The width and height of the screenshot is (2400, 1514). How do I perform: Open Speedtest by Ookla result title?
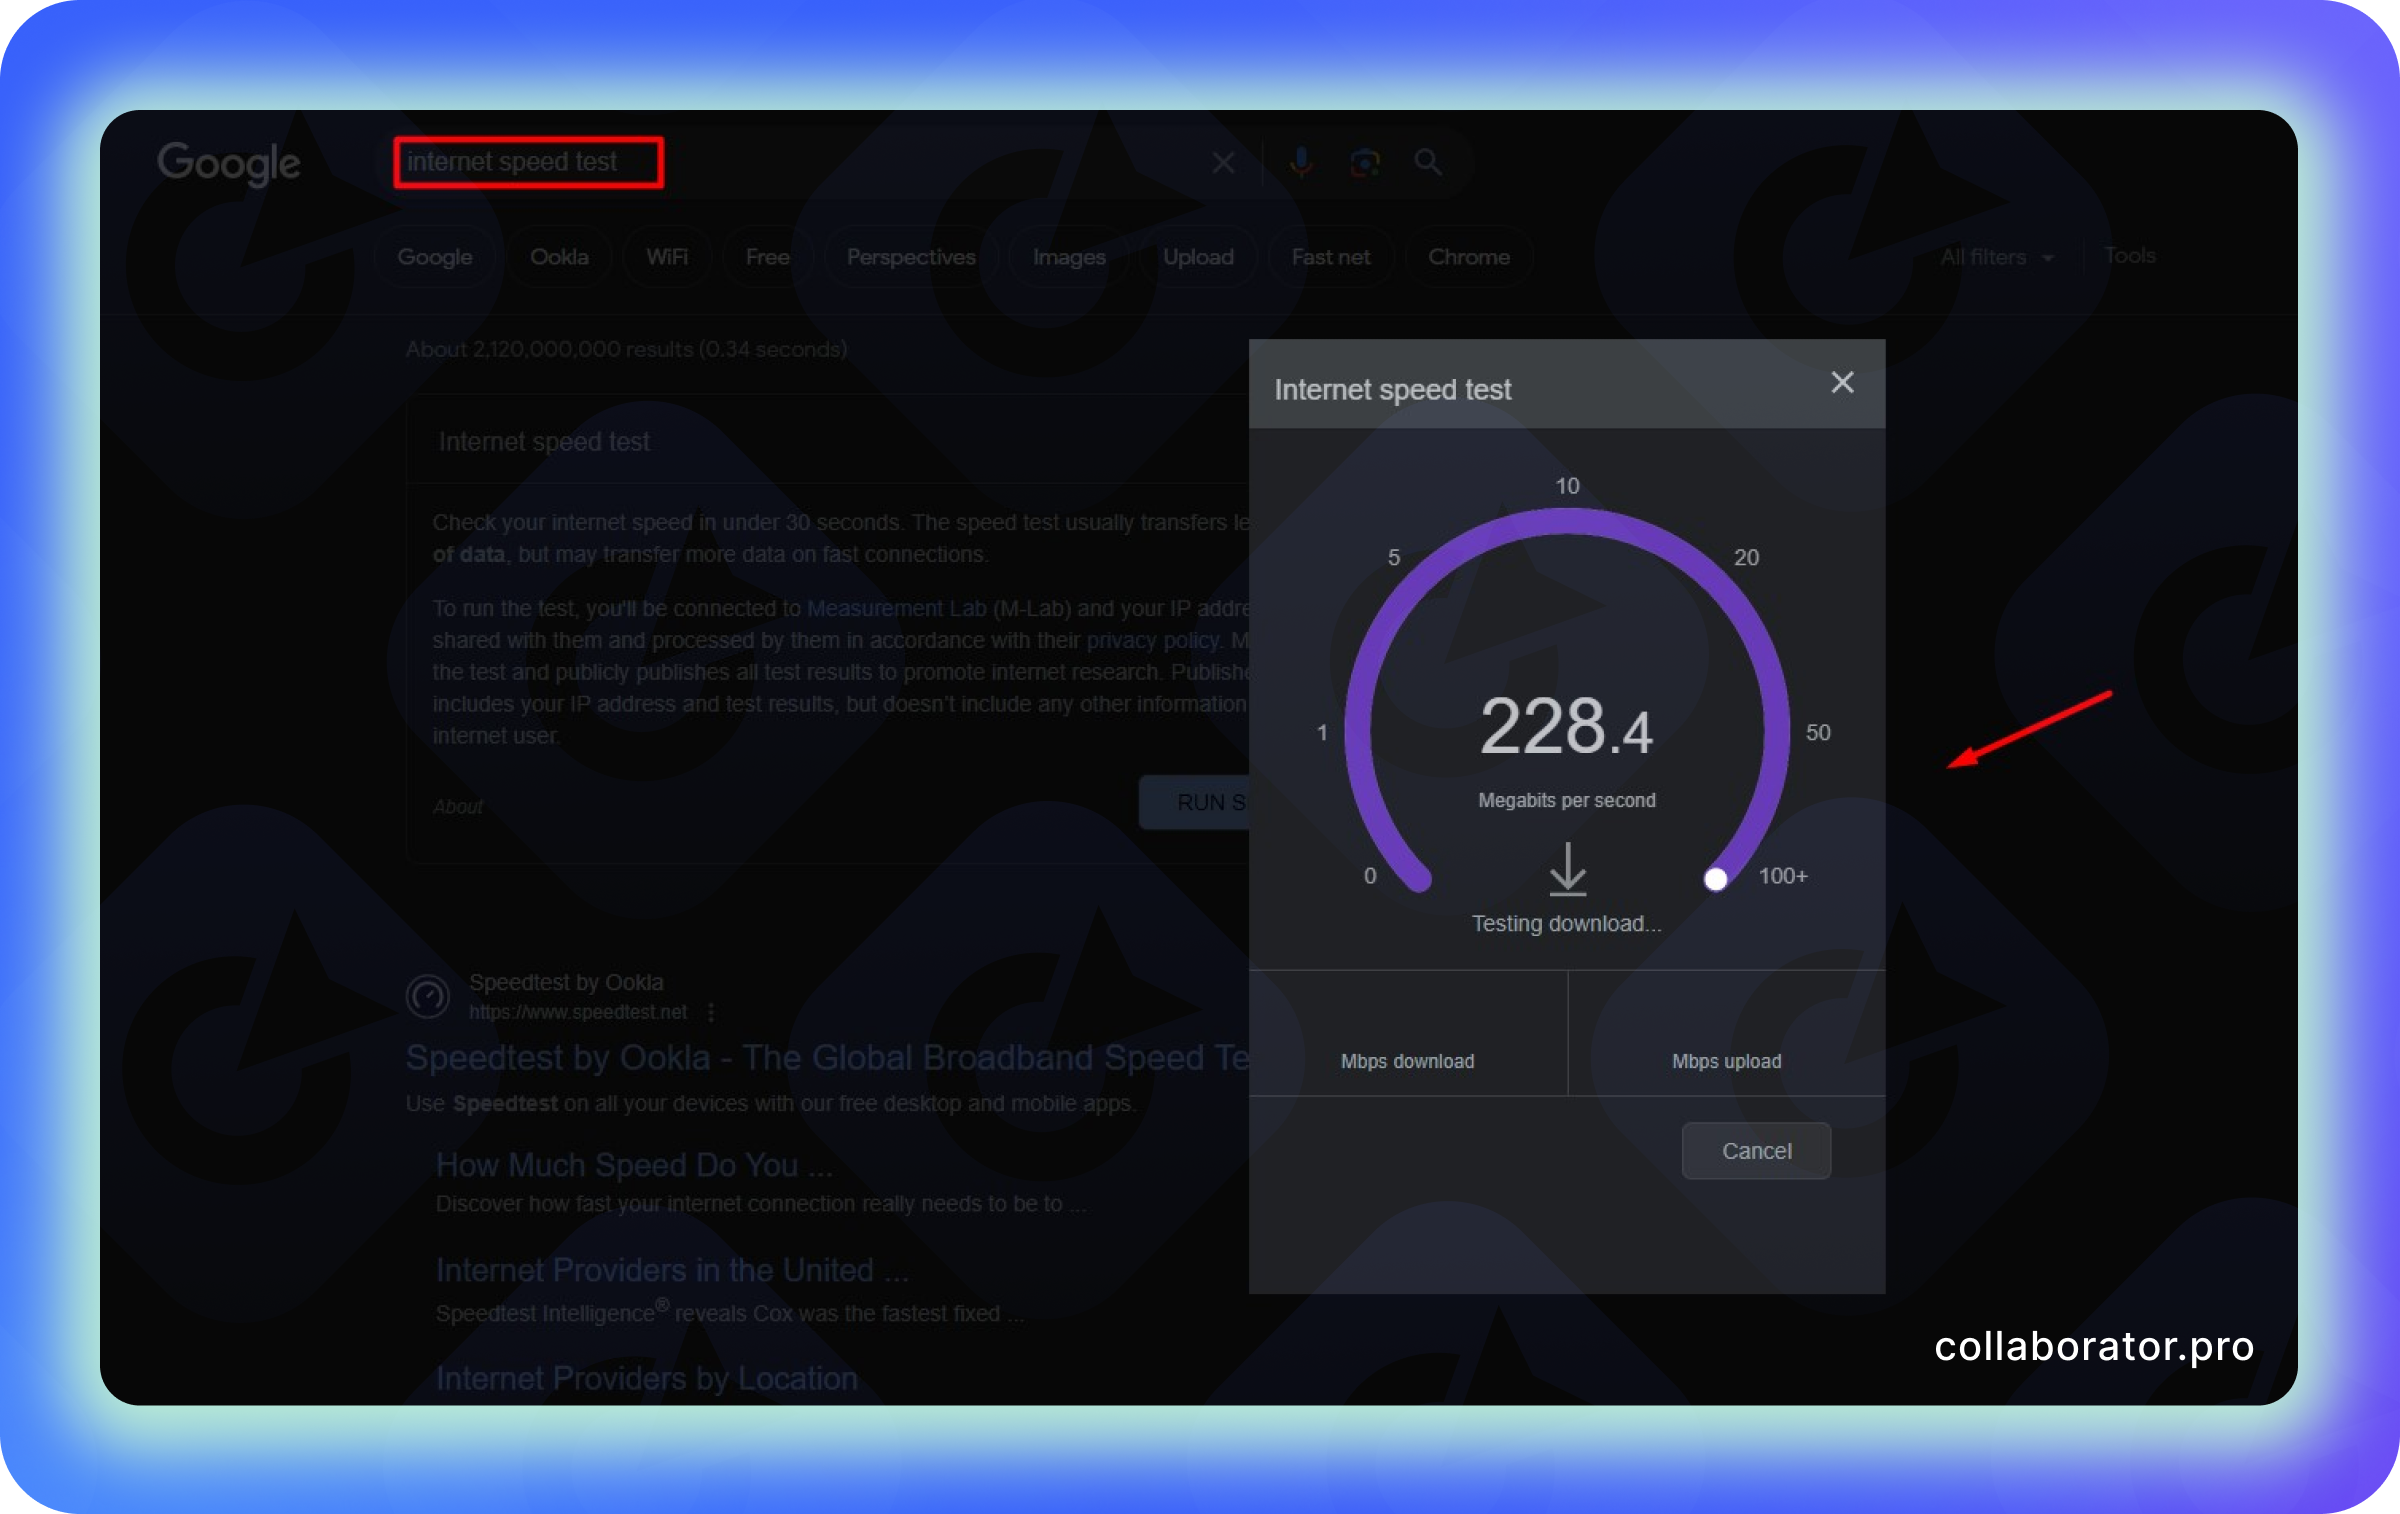[826, 1057]
